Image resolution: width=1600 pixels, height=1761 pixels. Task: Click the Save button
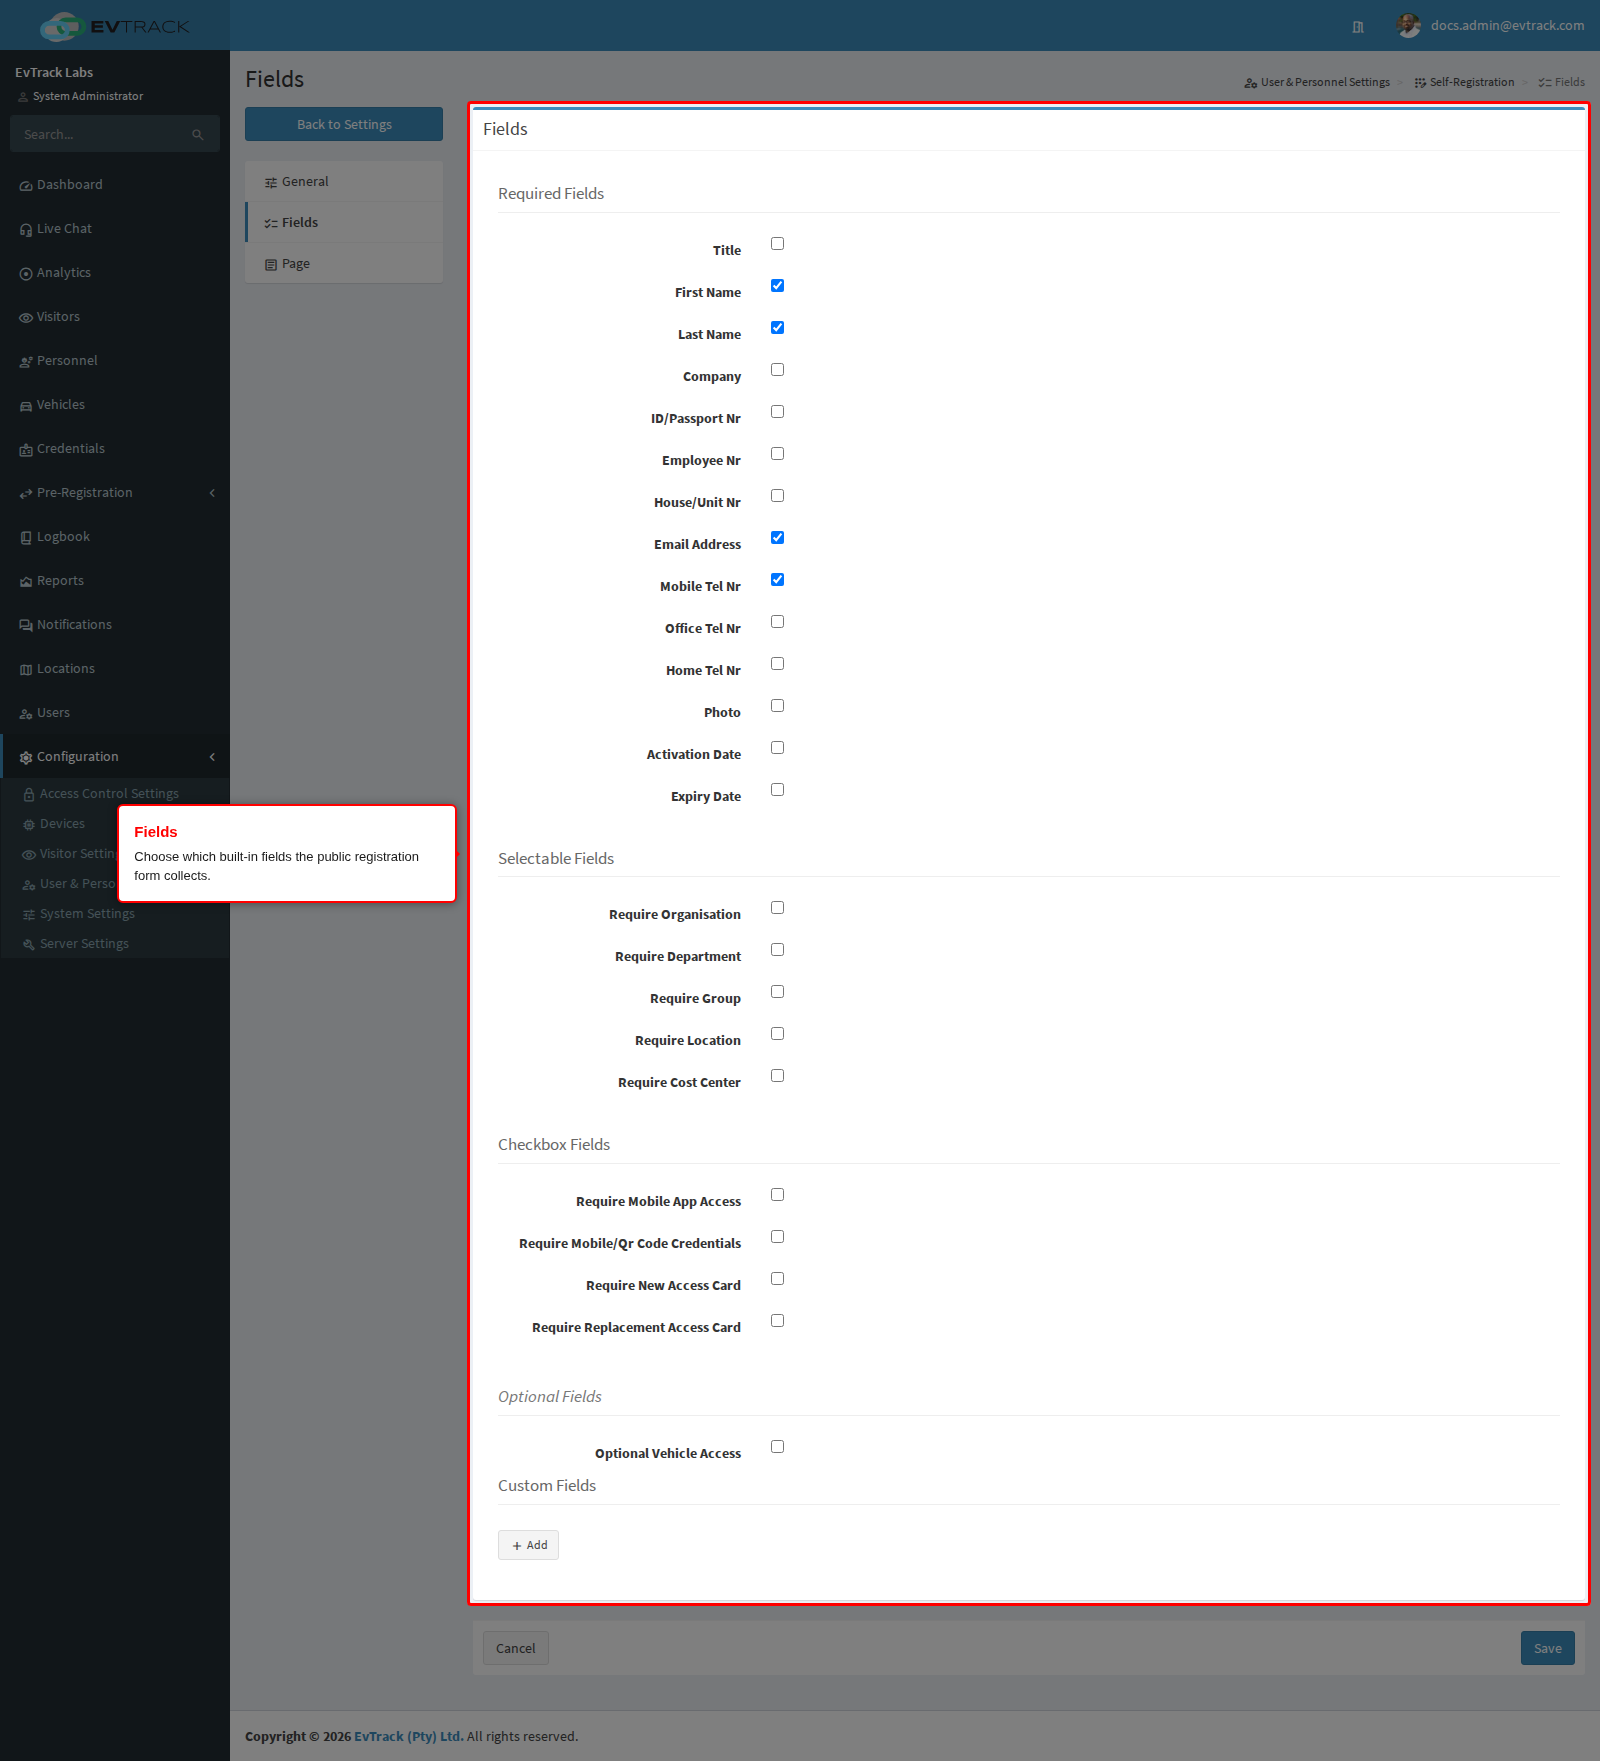1547,1649
